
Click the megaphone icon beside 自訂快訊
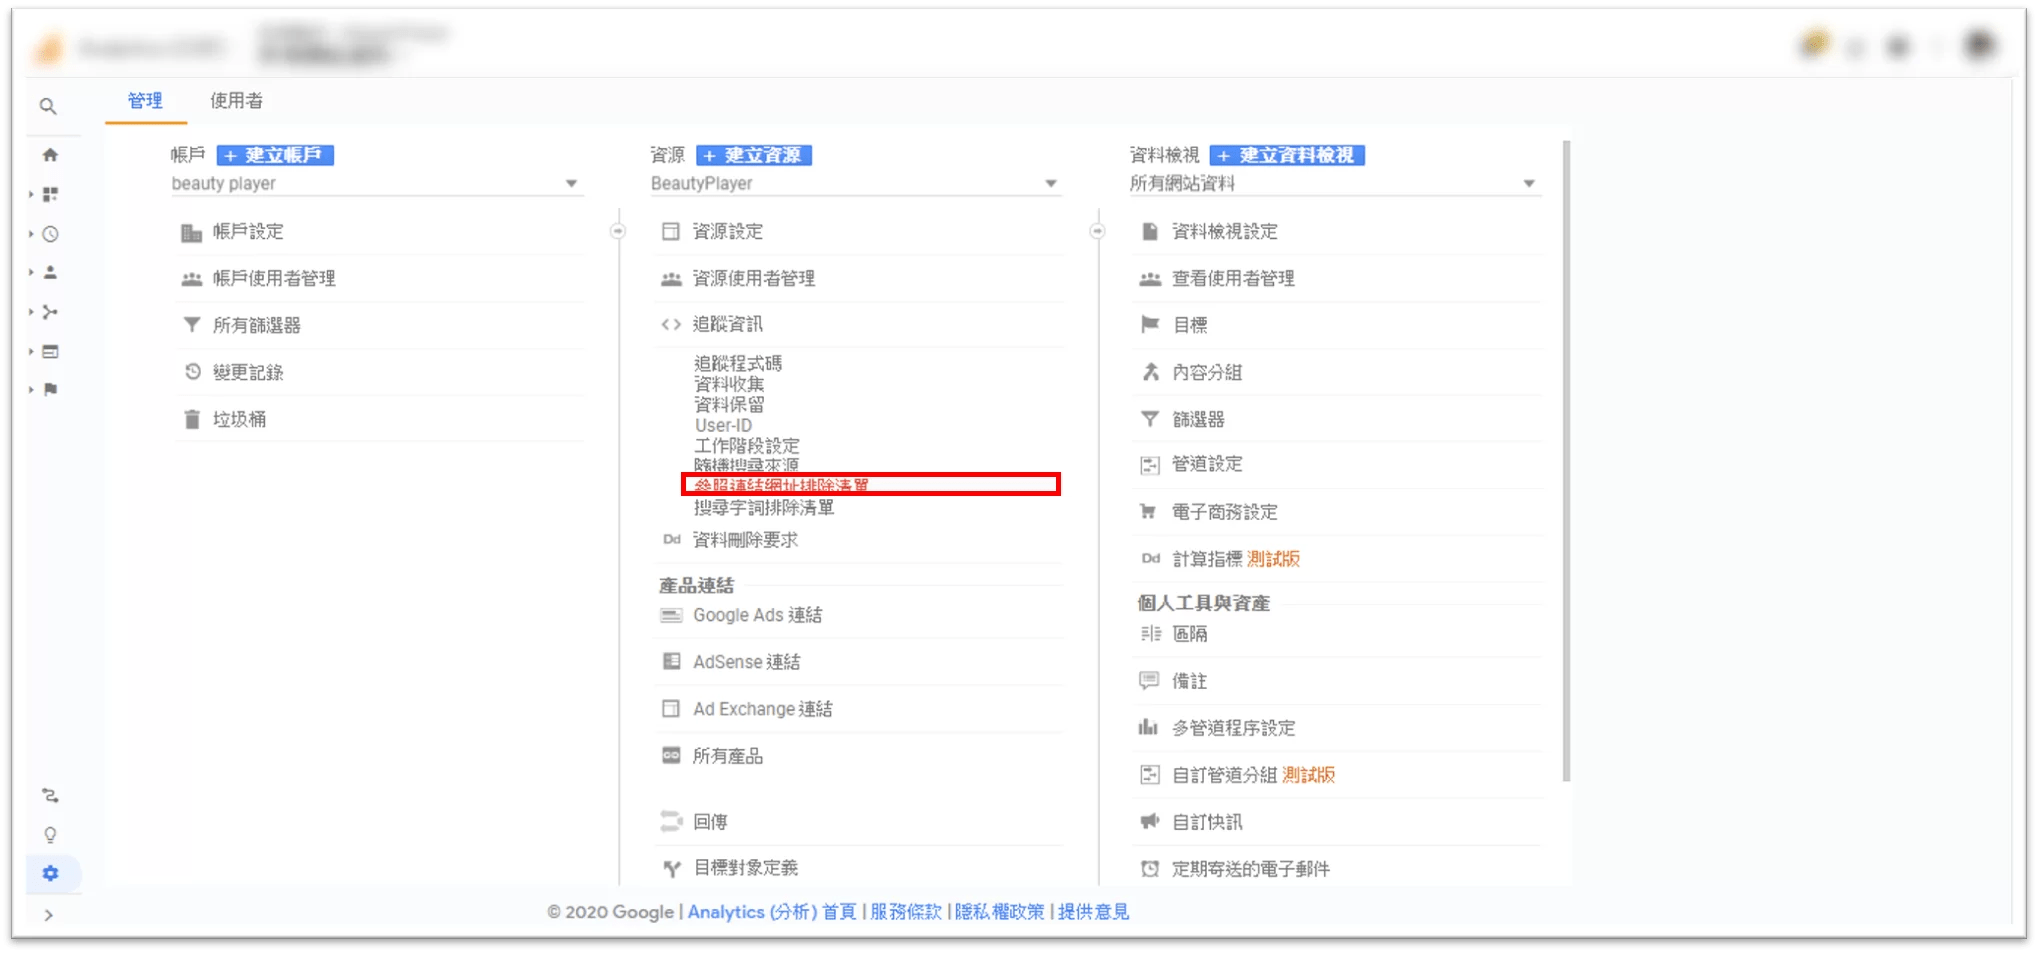[x=1150, y=822]
